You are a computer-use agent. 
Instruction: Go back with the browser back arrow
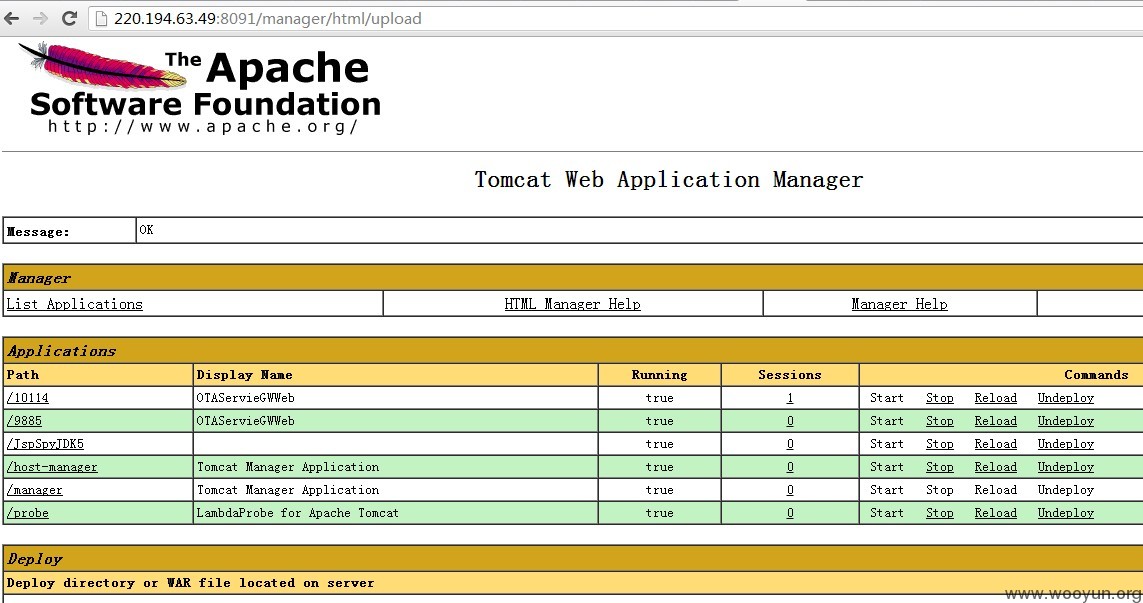coord(12,18)
